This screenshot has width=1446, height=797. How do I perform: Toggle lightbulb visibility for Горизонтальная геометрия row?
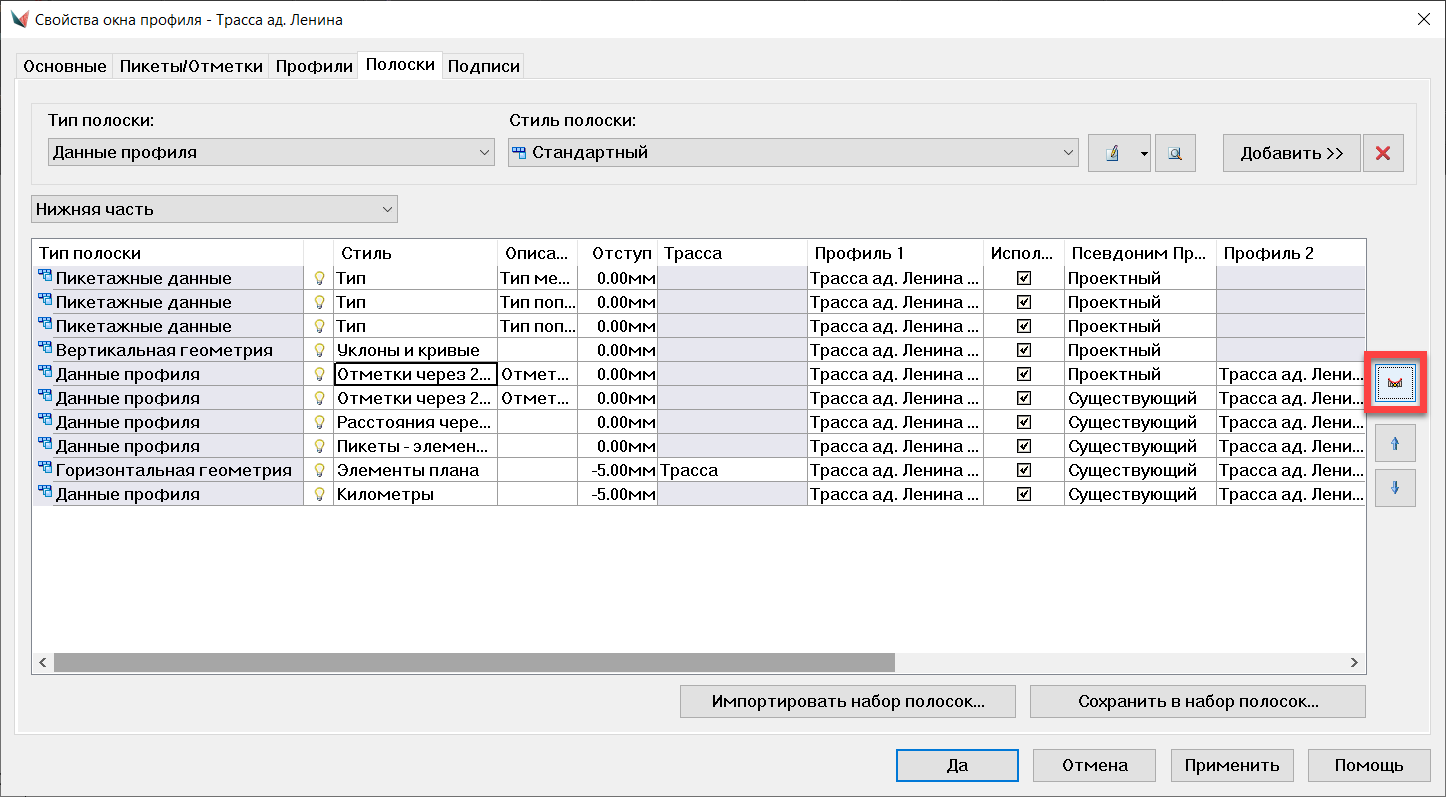pyautogui.click(x=319, y=471)
